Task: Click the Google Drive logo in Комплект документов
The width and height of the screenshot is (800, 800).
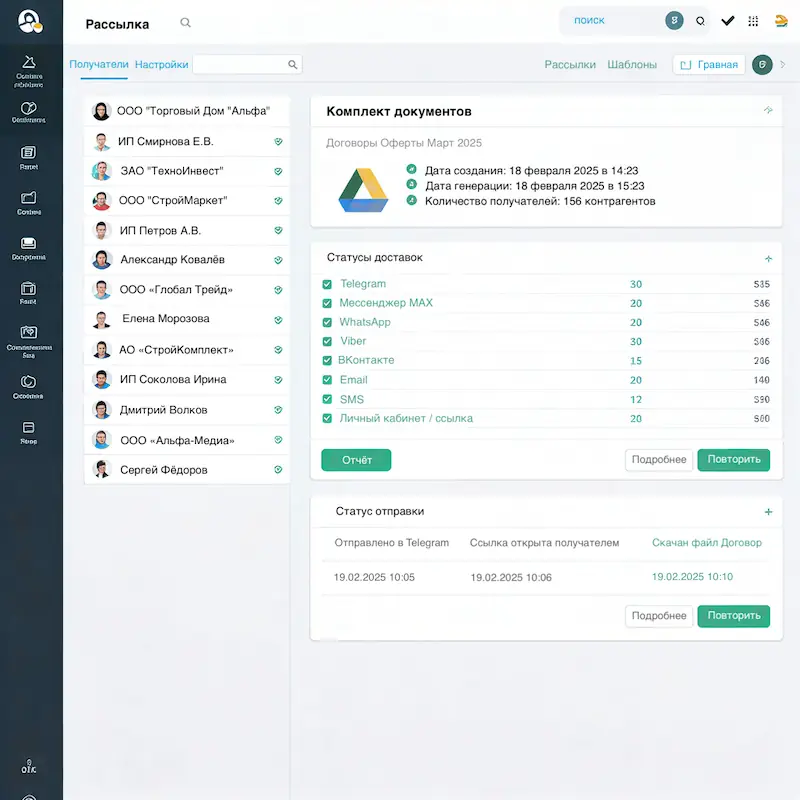Action: click(363, 190)
